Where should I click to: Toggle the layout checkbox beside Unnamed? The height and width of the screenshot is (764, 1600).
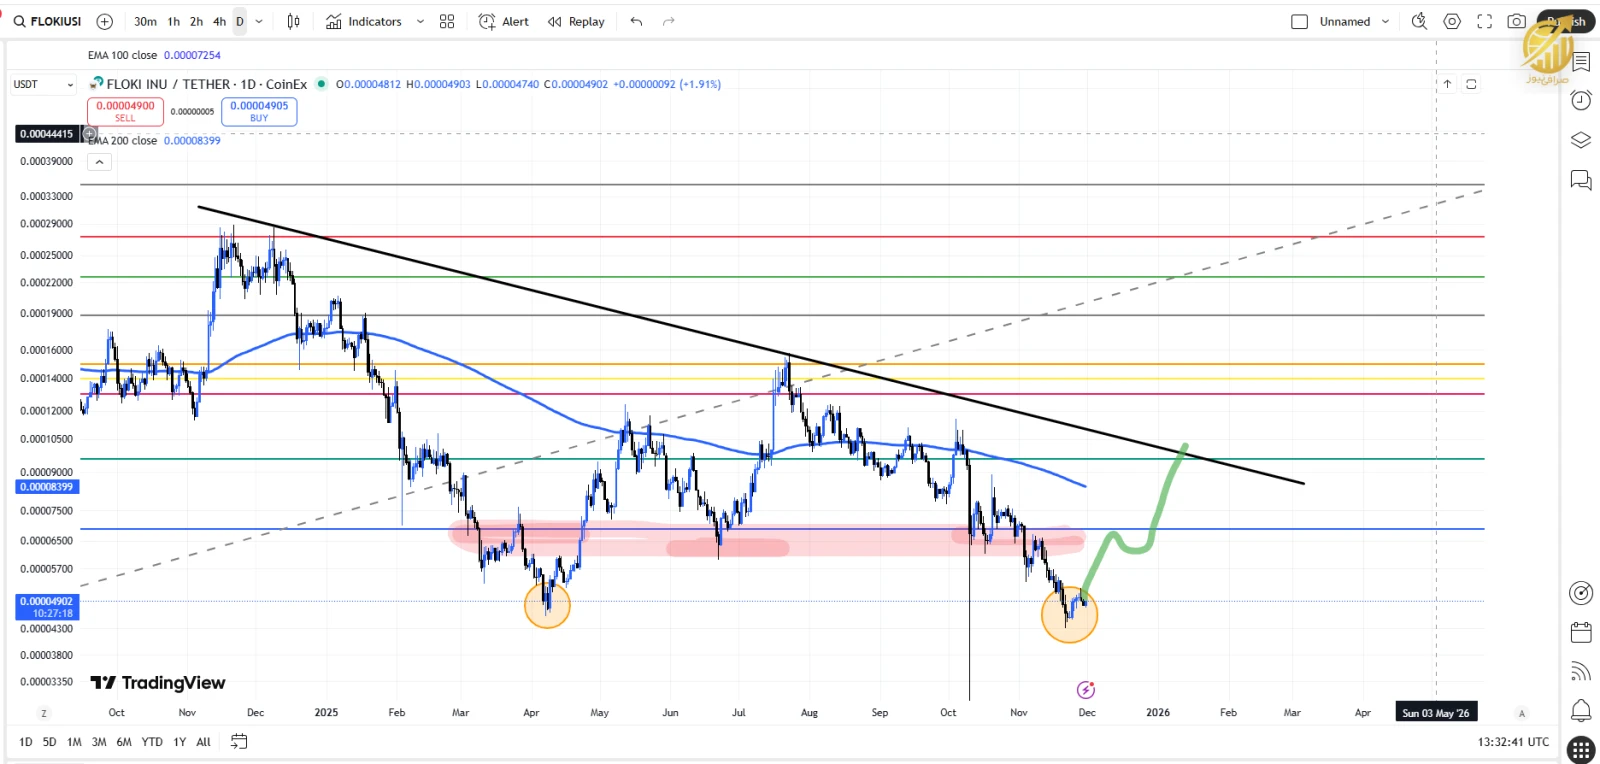1299,21
